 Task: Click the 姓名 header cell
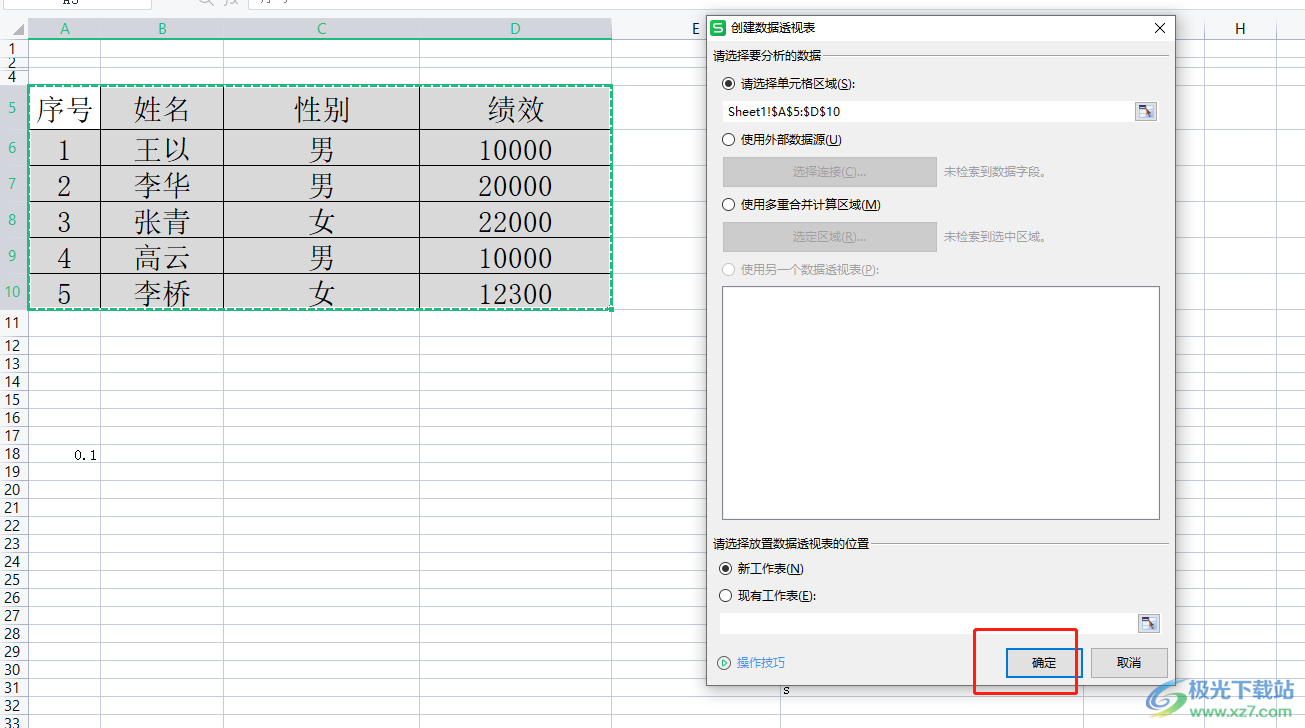click(162, 108)
